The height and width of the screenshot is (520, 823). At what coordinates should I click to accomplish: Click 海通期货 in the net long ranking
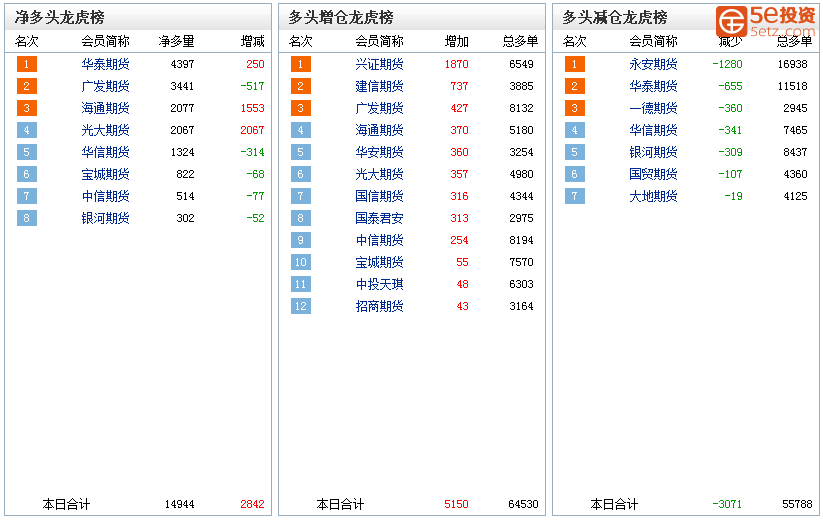point(105,108)
